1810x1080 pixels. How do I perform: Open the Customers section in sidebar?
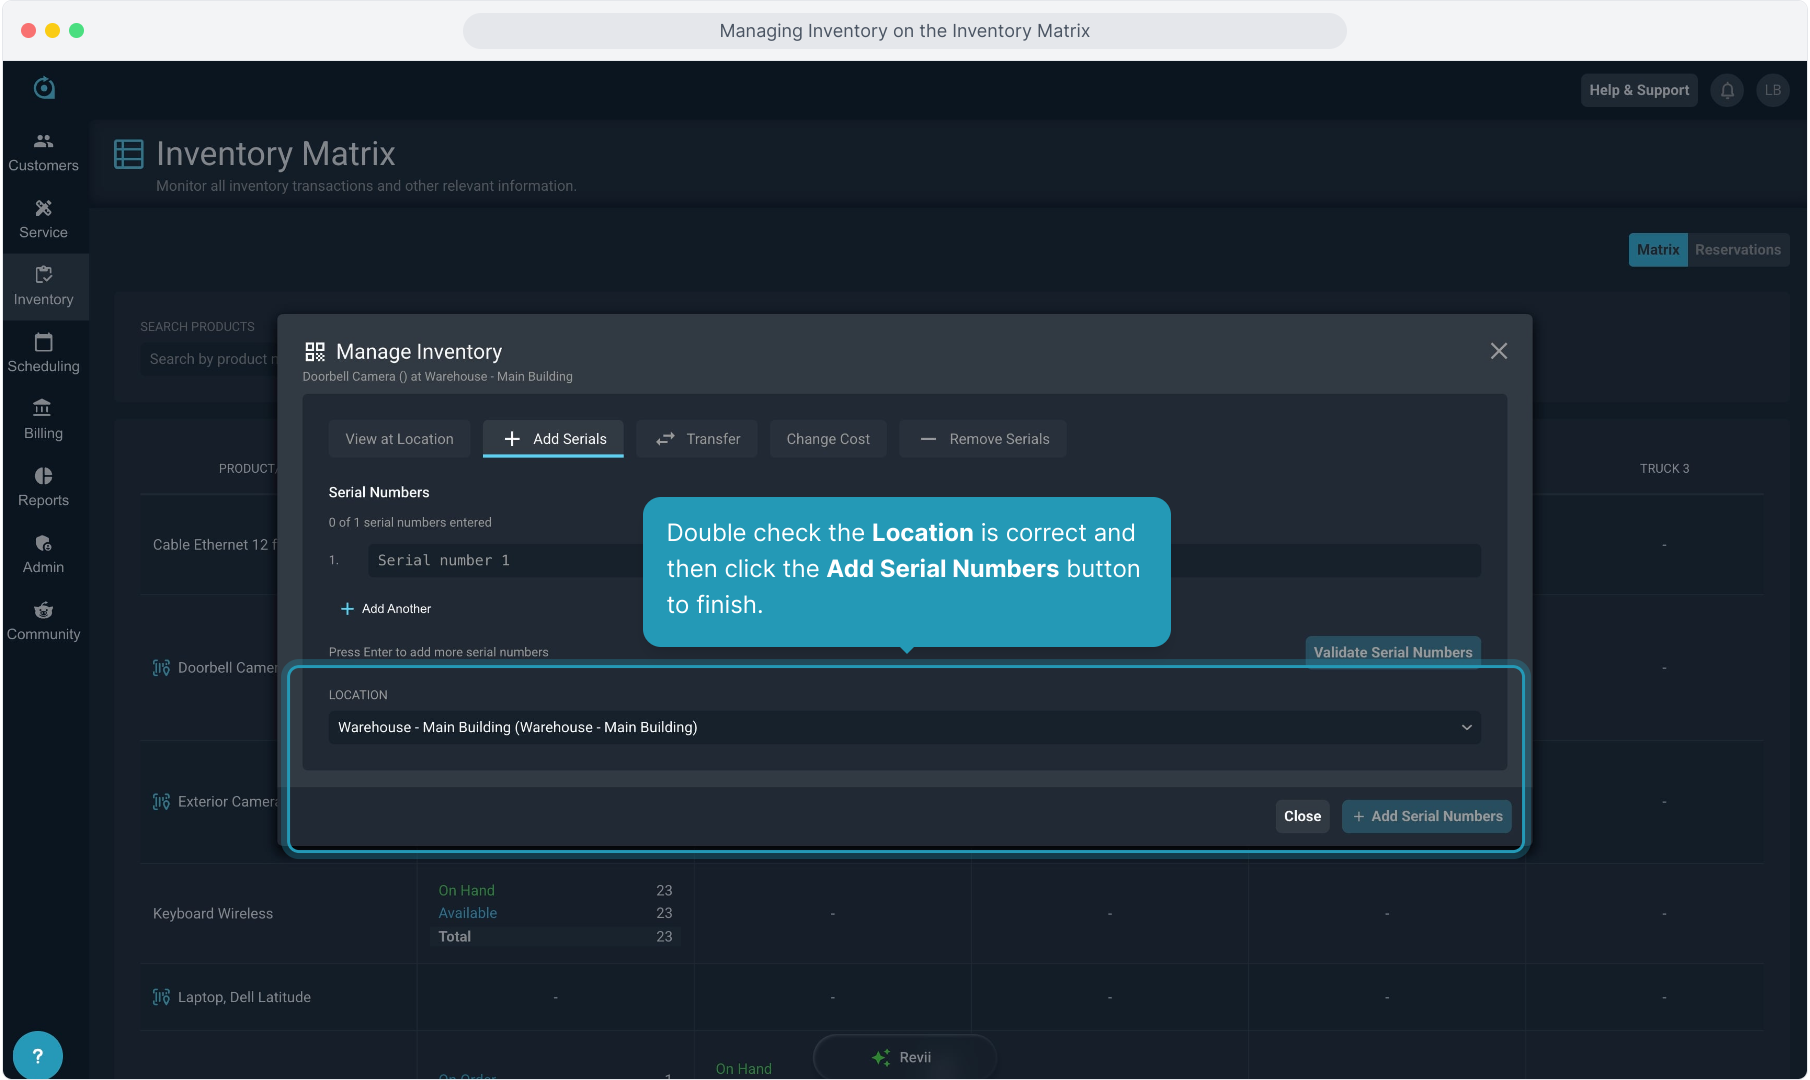tap(43, 152)
